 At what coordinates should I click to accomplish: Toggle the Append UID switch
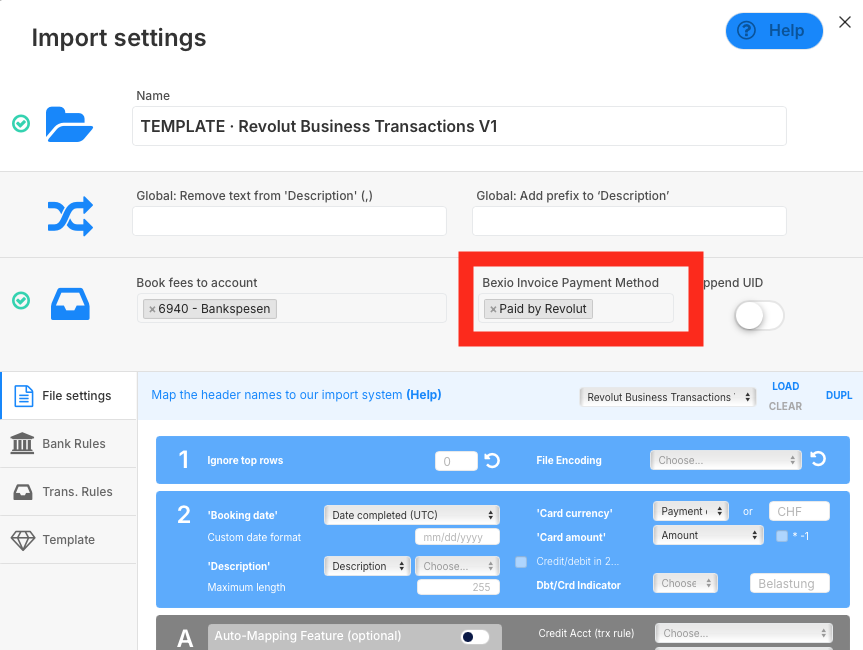[x=758, y=316]
